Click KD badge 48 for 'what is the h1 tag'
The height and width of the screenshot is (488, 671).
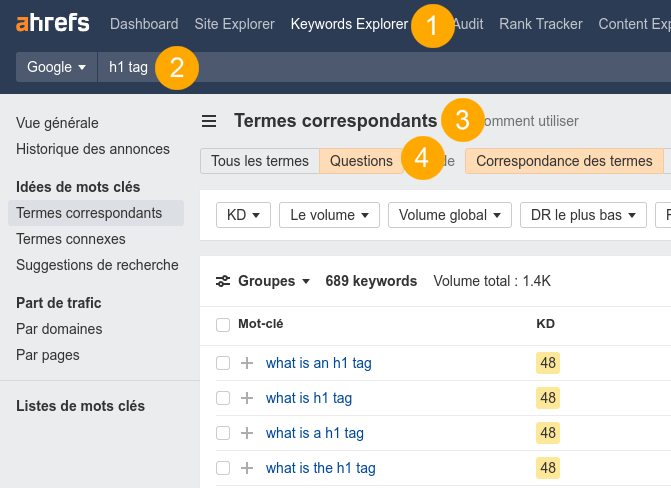(x=548, y=468)
